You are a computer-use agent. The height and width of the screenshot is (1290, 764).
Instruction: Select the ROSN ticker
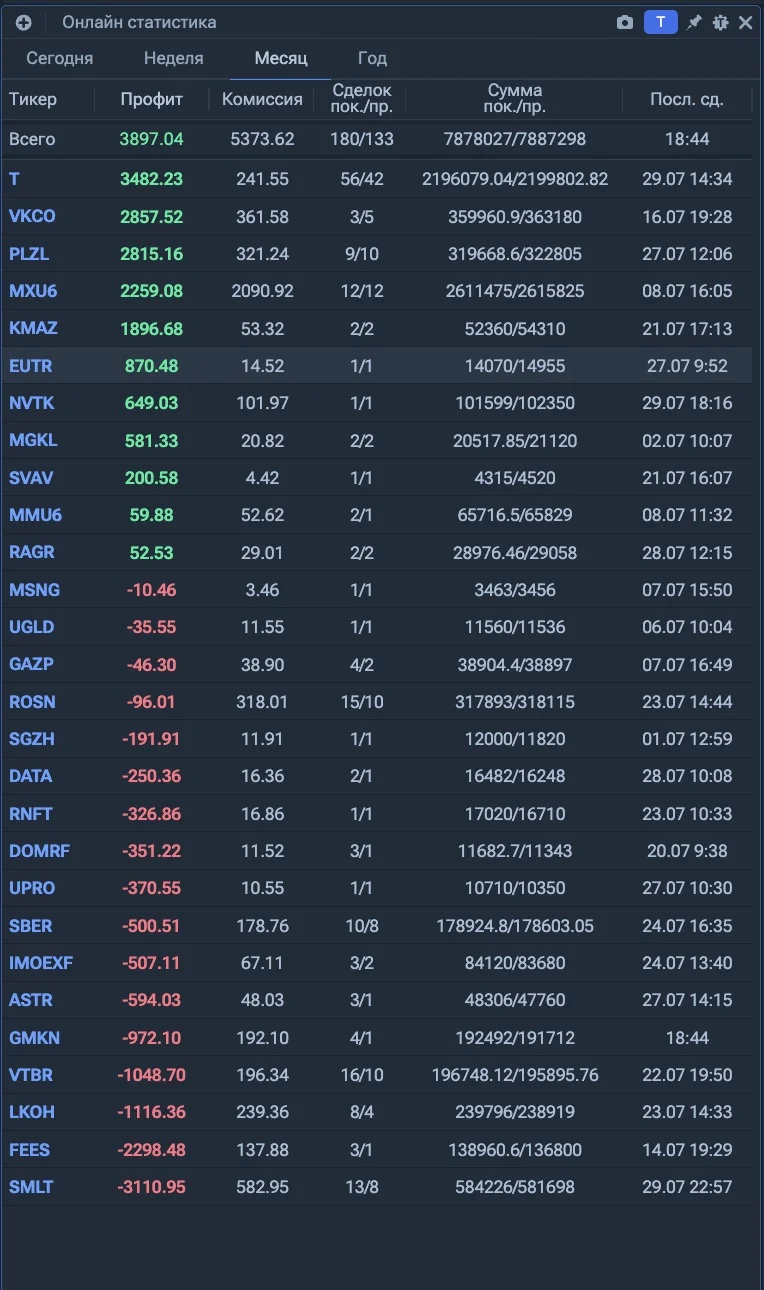(x=31, y=702)
